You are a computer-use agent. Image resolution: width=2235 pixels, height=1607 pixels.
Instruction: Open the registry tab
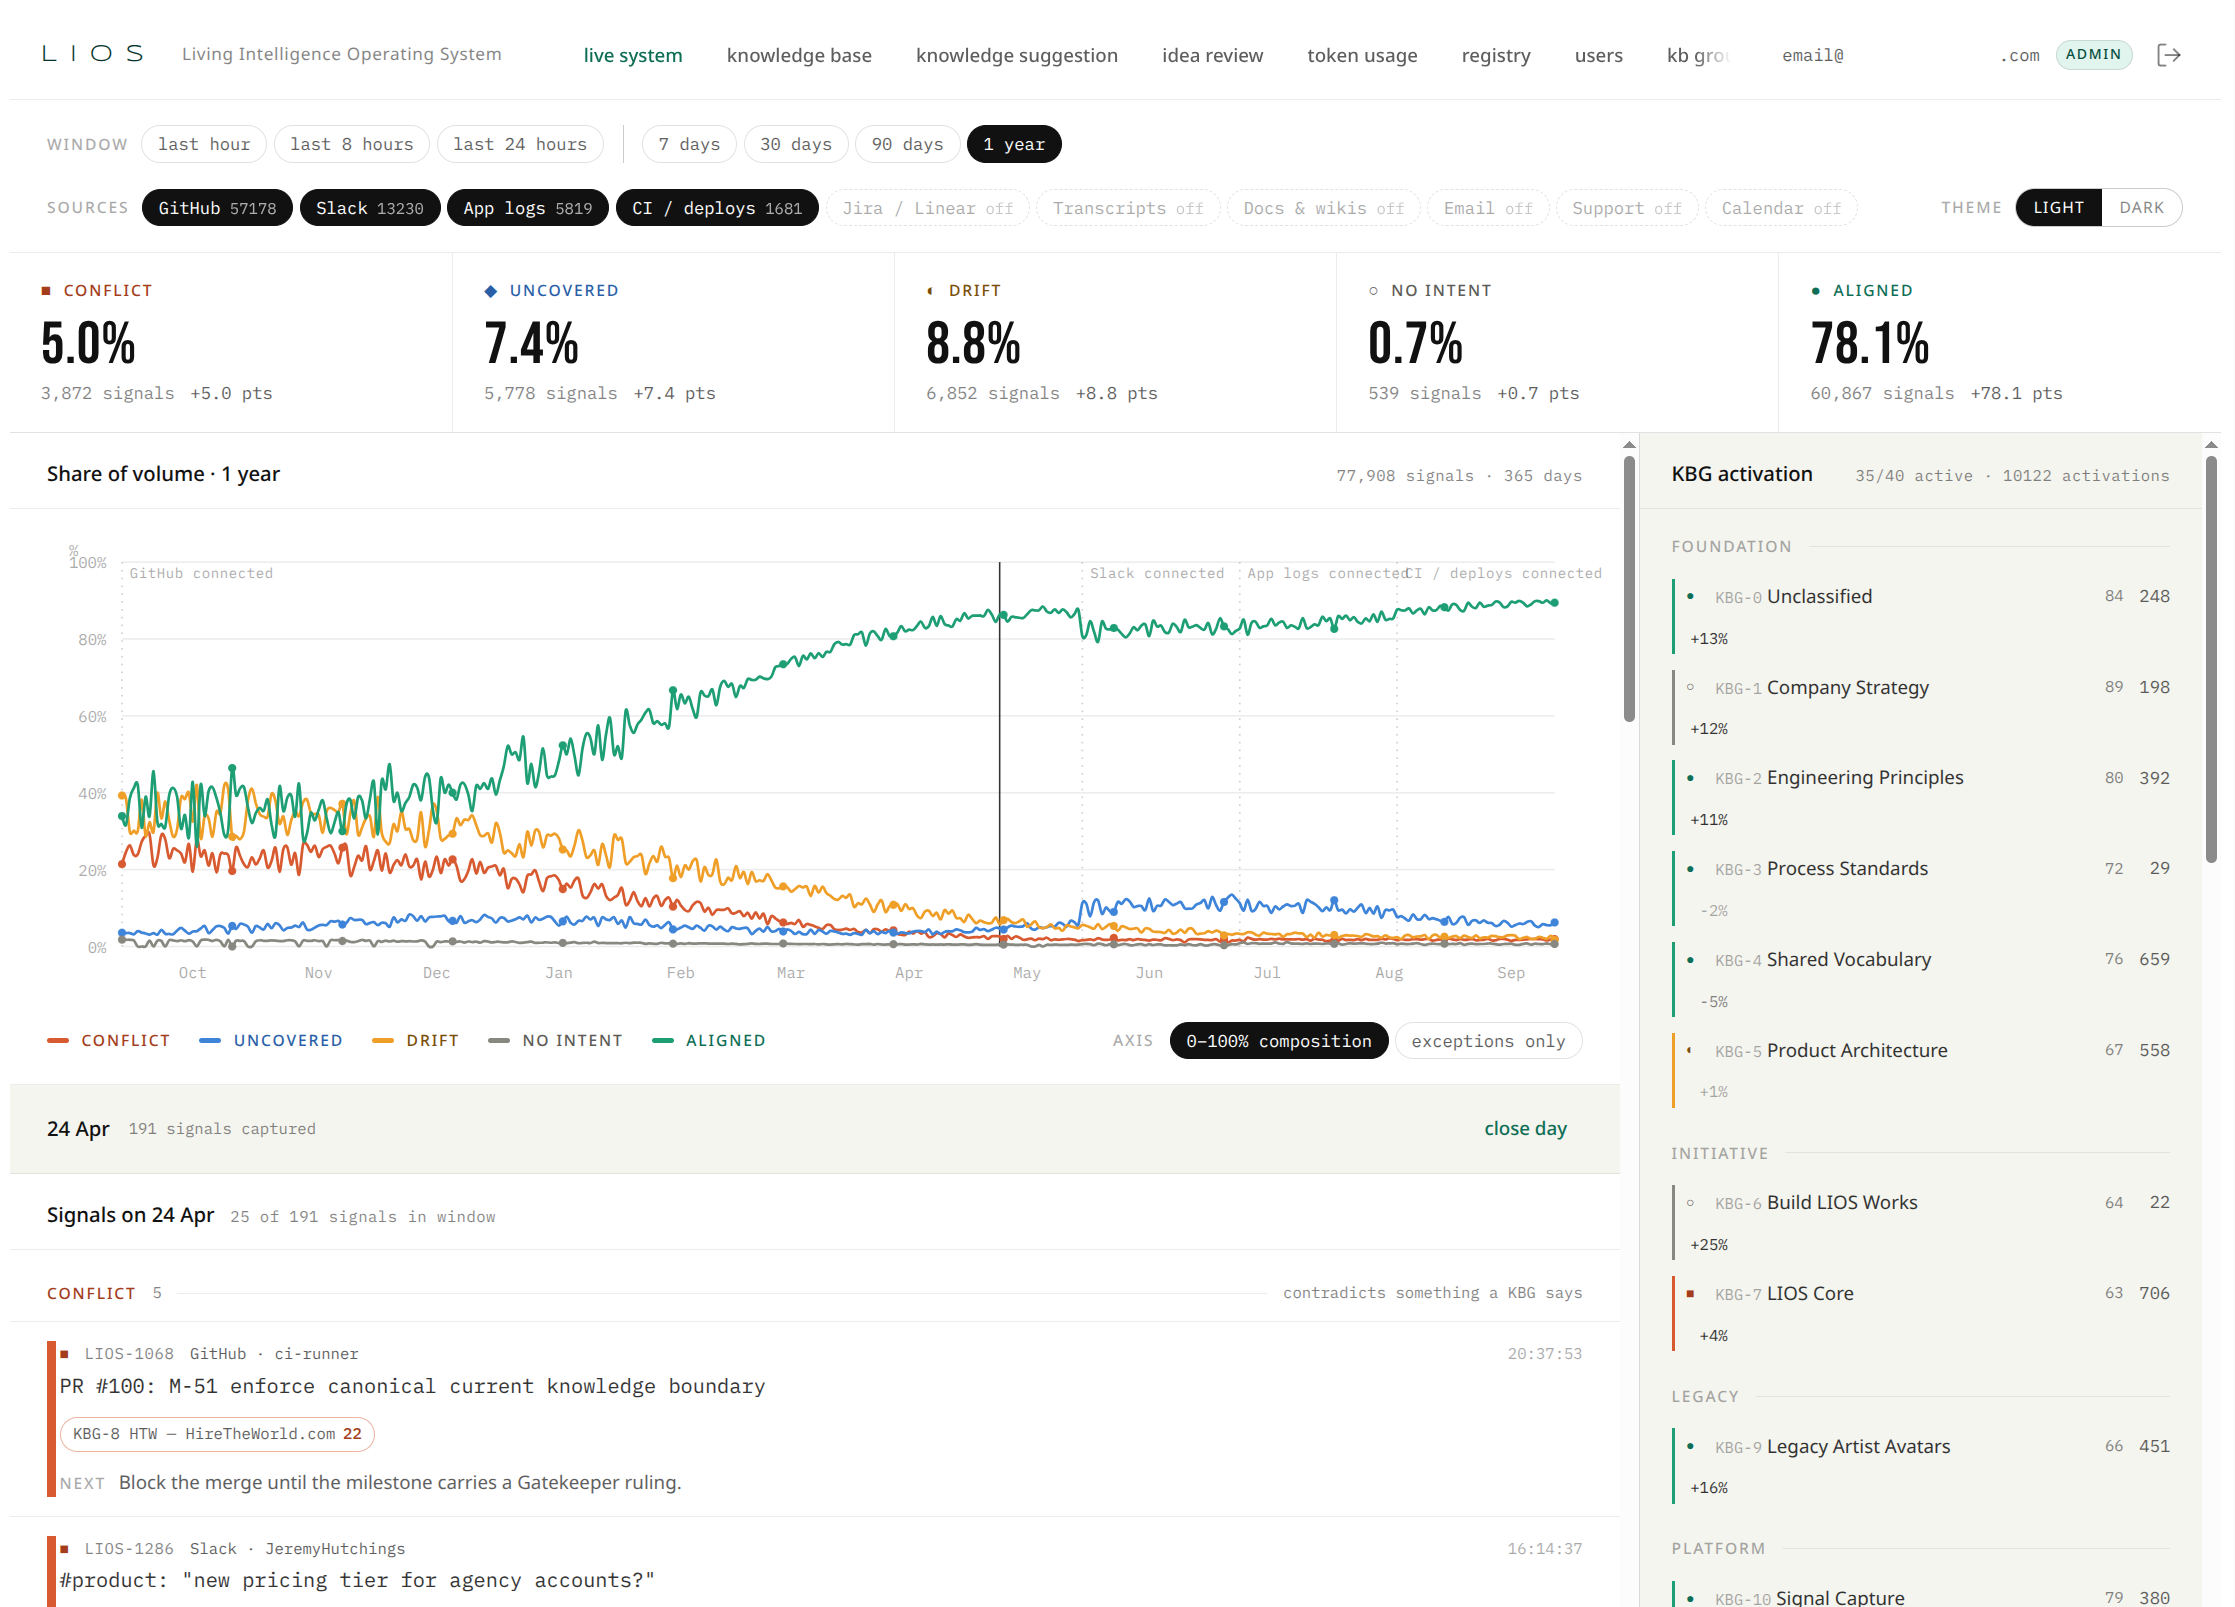[x=1496, y=56]
